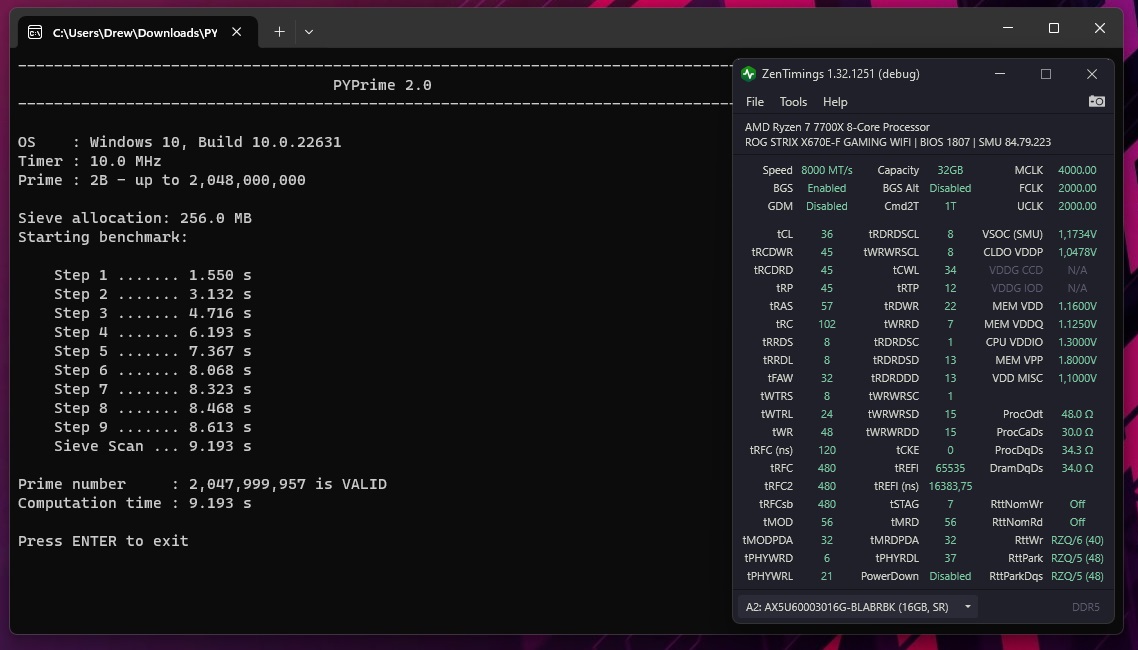Open the memory module selector dropdown
Image resolution: width=1138 pixels, height=650 pixels.
pos(857,606)
